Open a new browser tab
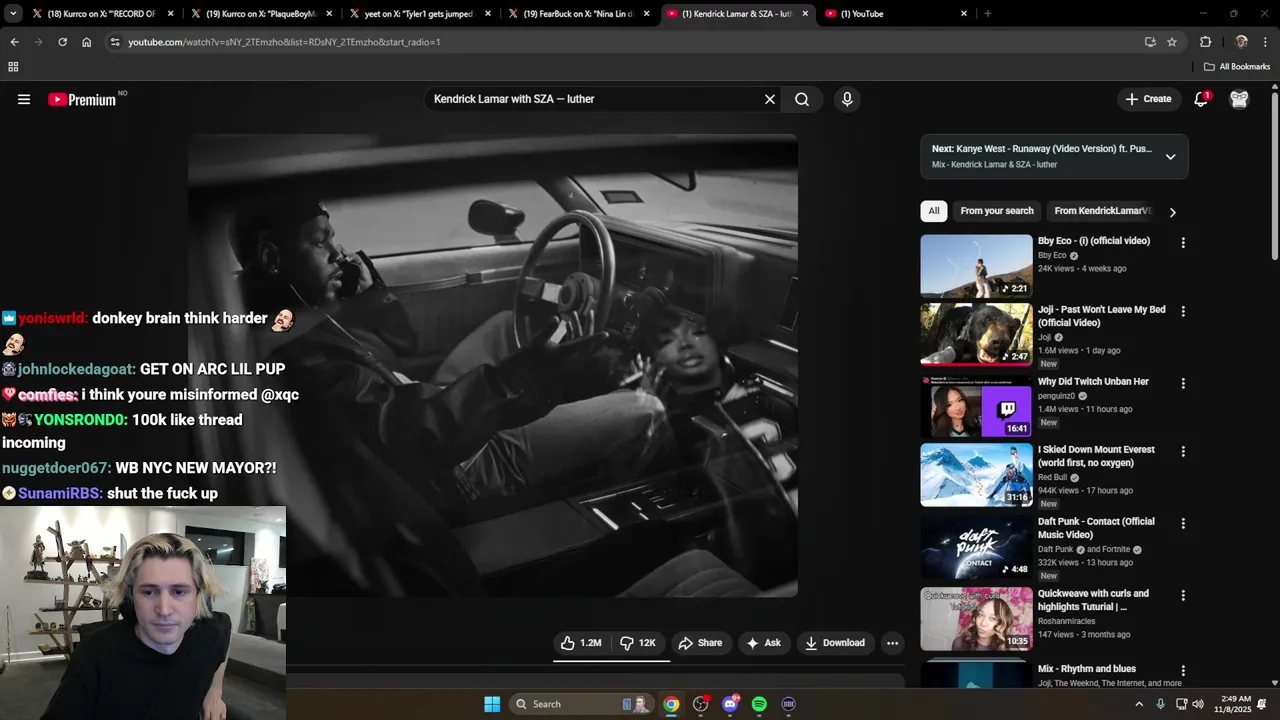Image resolution: width=1280 pixels, height=720 pixels. [x=988, y=14]
